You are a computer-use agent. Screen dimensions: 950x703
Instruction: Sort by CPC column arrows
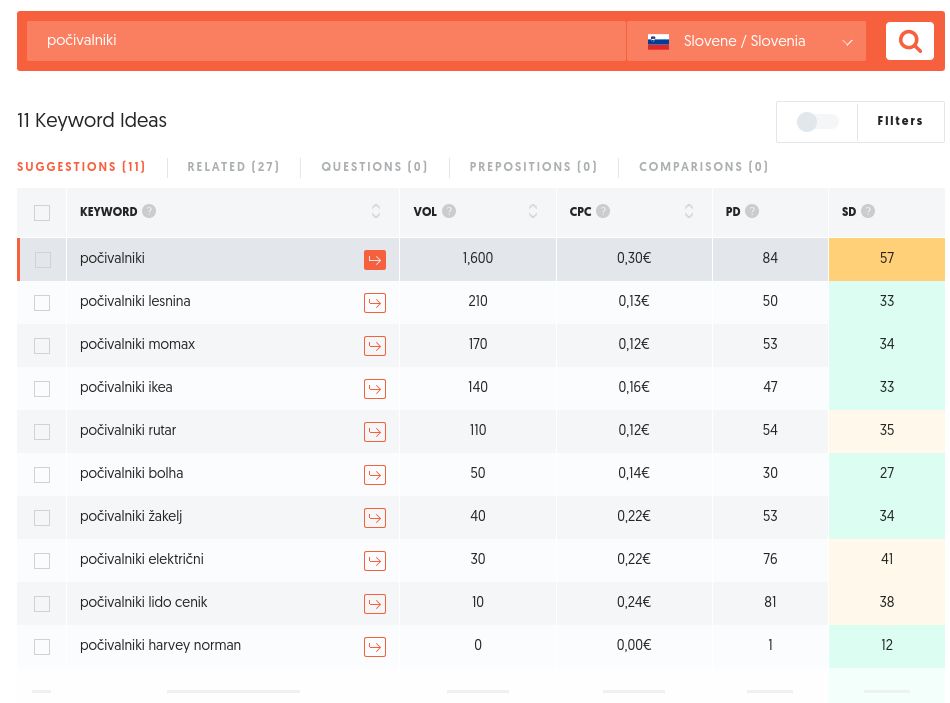(688, 211)
